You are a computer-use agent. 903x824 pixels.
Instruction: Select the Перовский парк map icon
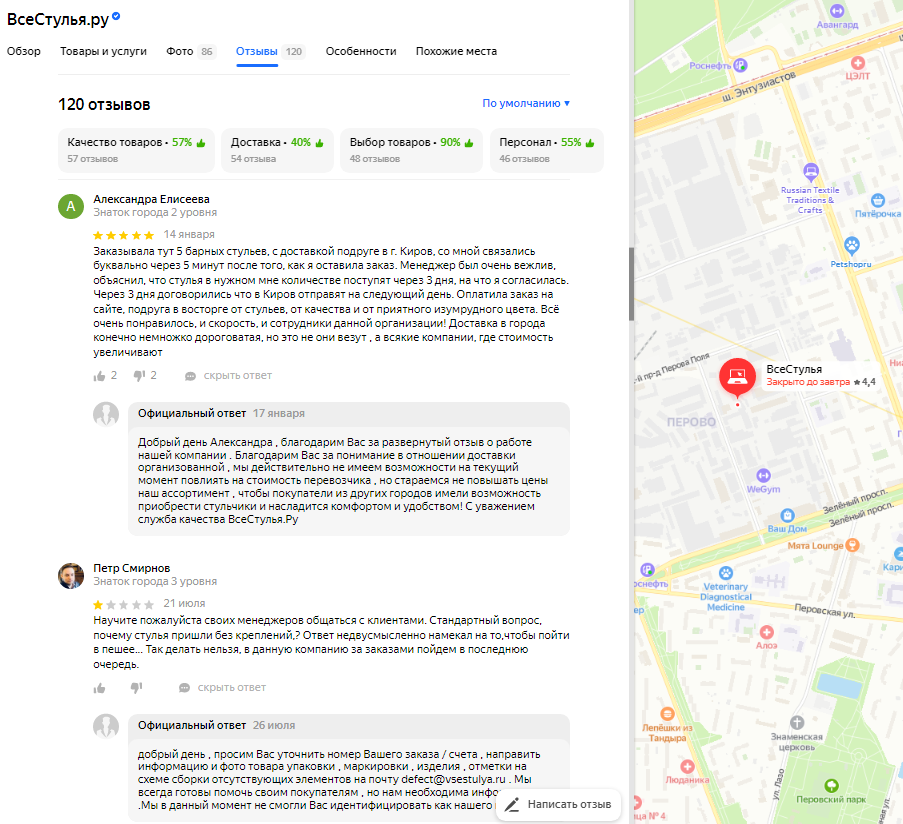point(831,785)
